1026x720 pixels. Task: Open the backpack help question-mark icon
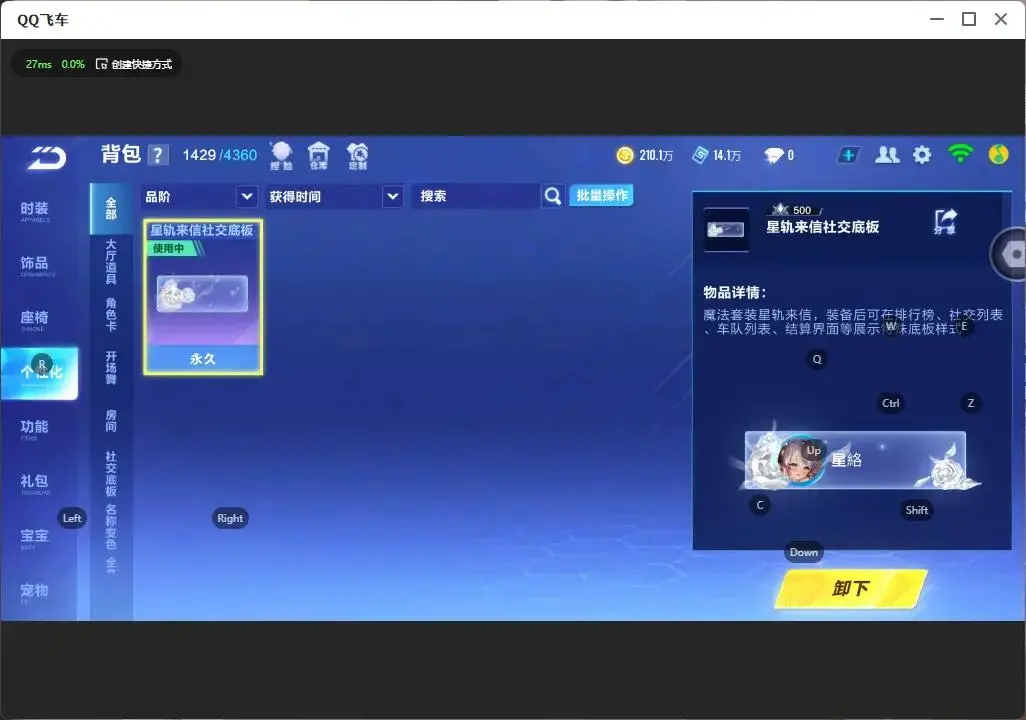(x=158, y=155)
